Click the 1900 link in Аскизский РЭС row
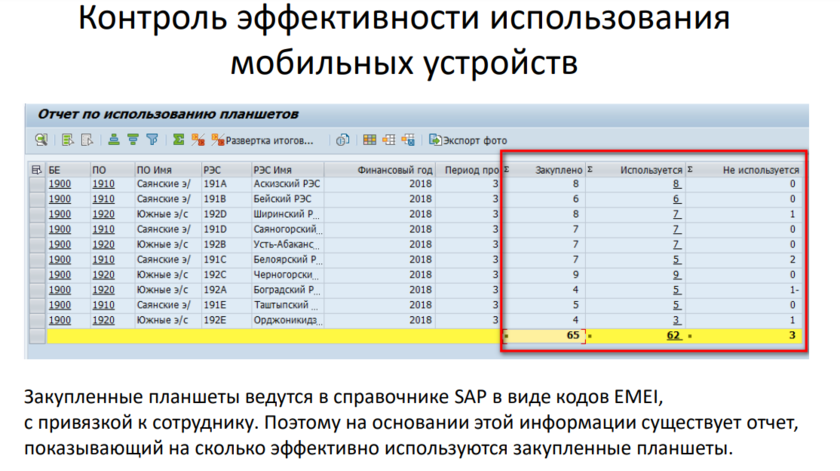840x471 pixels. [60, 184]
